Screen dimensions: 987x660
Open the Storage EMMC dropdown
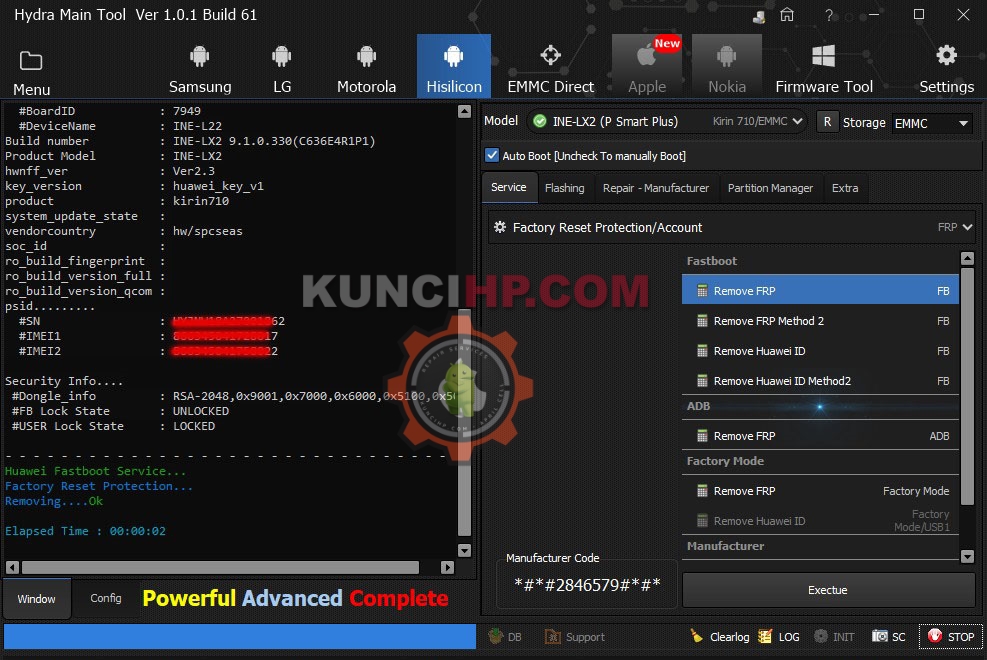[x=932, y=123]
